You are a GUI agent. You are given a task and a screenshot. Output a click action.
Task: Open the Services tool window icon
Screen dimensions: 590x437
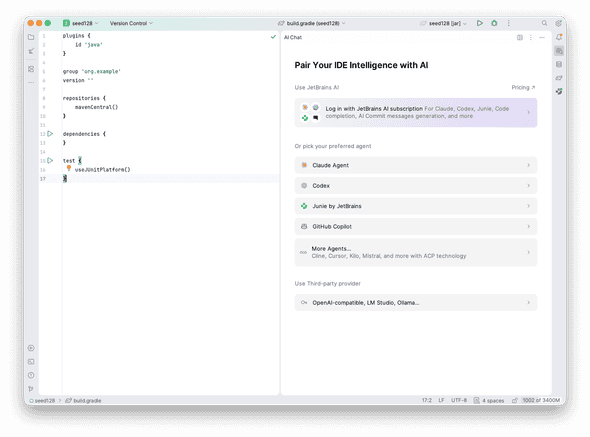click(x=31, y=348)
